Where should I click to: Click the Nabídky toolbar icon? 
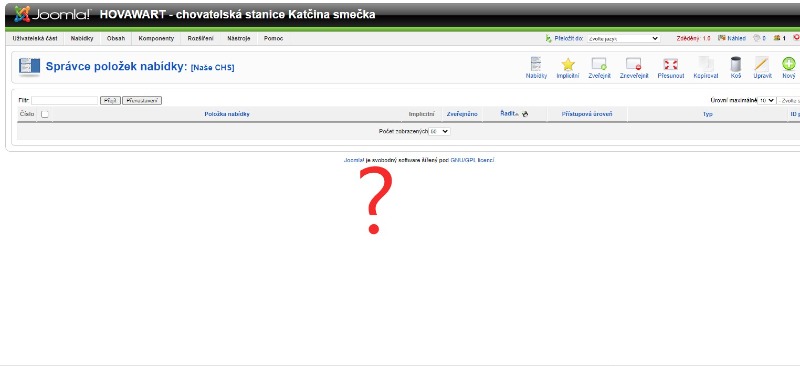pos(536,68)
